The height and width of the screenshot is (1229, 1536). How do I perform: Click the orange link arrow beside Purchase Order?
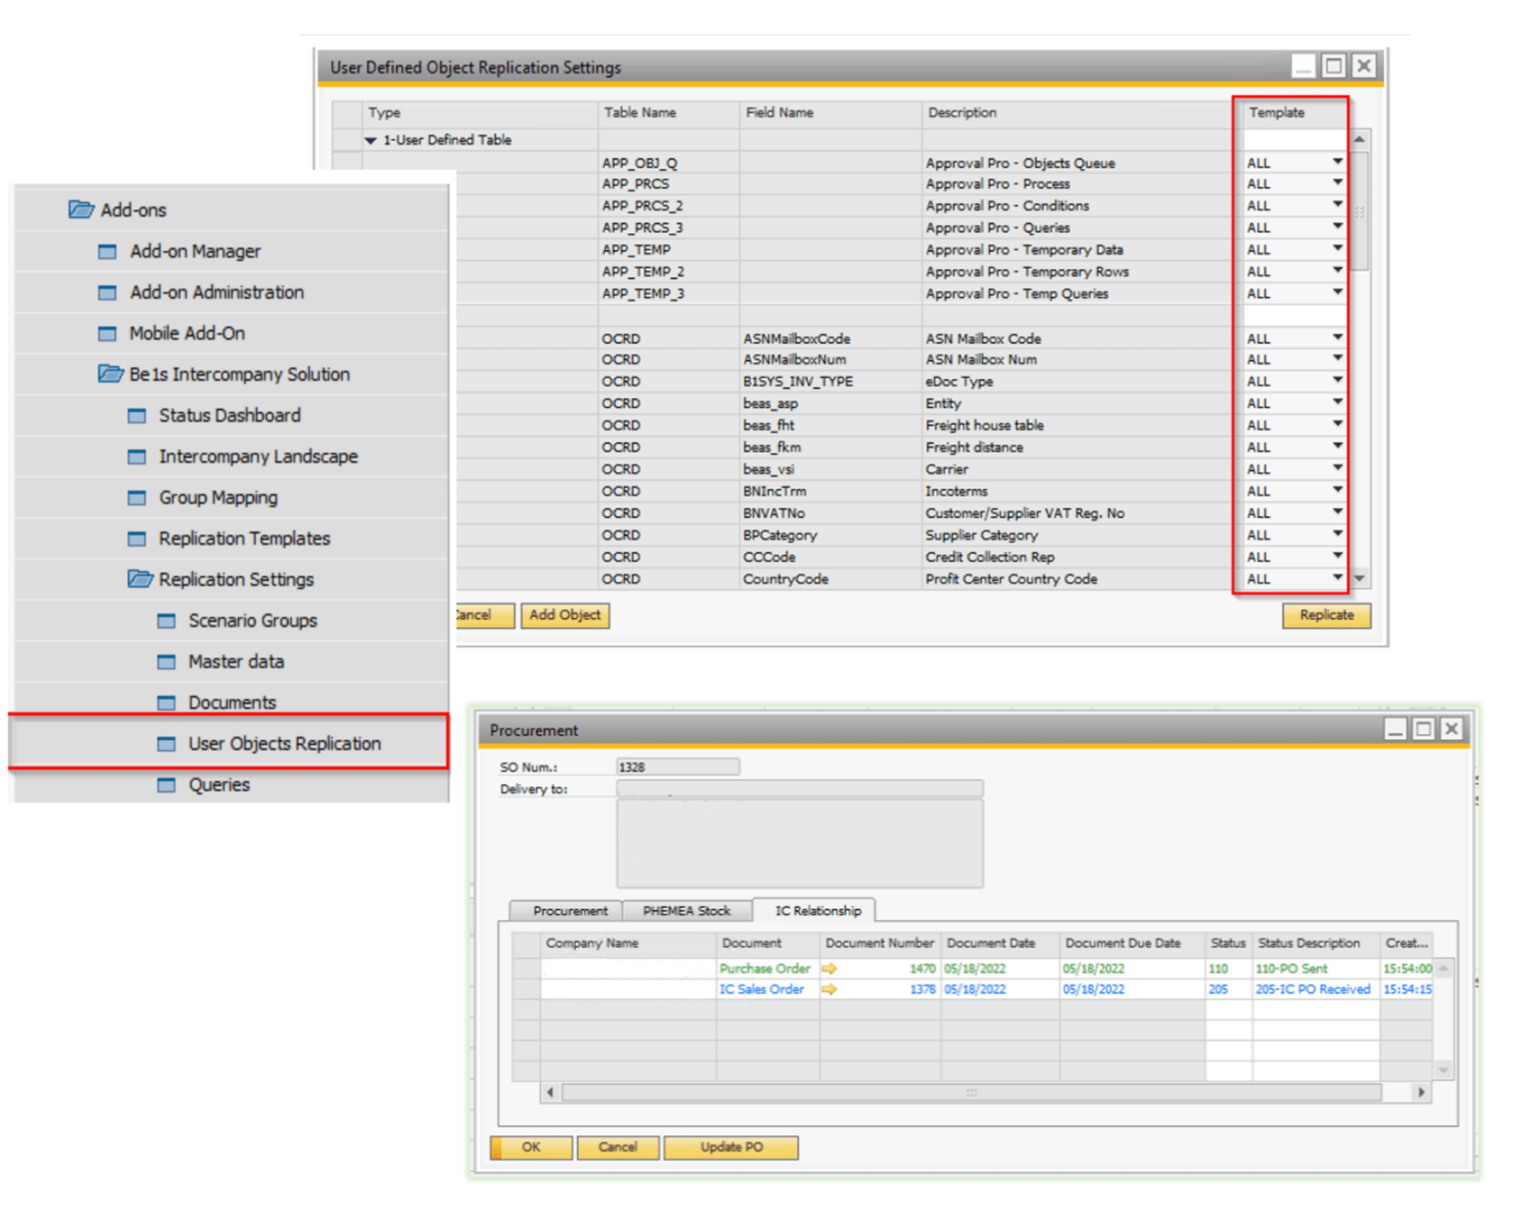(829, 968)
